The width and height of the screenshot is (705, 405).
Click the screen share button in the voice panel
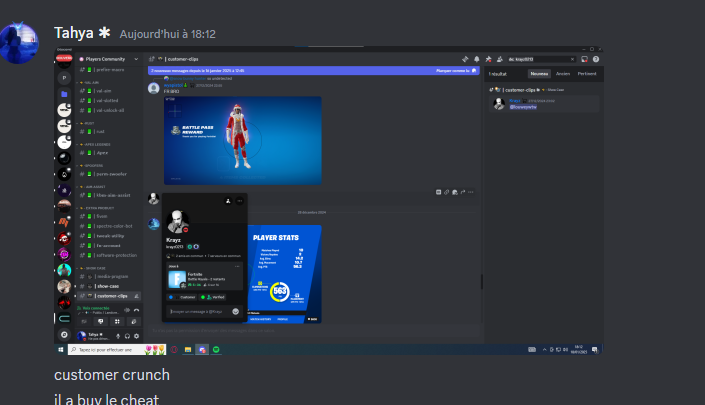pos(101,321)
